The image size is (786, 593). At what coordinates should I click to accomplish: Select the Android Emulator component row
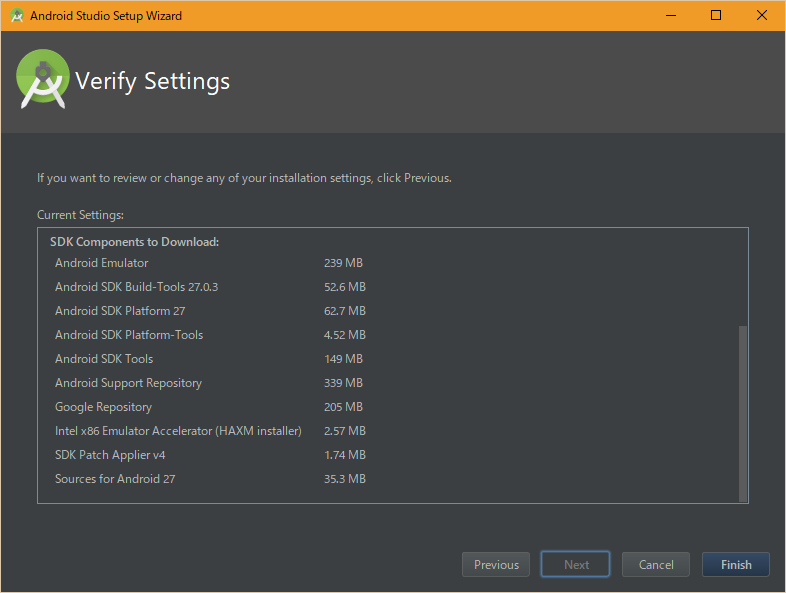point(101,263)
